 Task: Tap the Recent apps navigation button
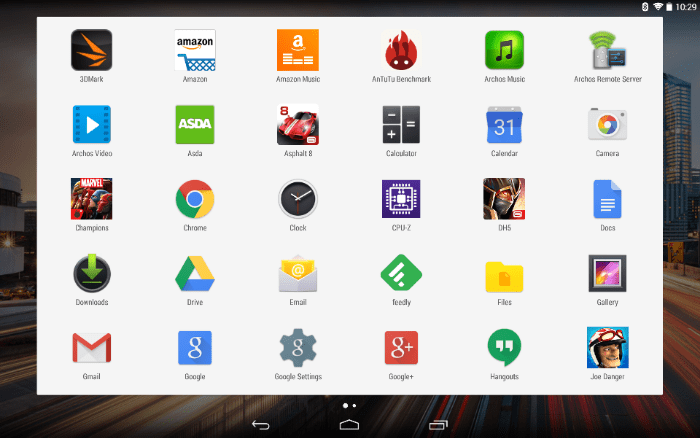[x=438, y=425]
